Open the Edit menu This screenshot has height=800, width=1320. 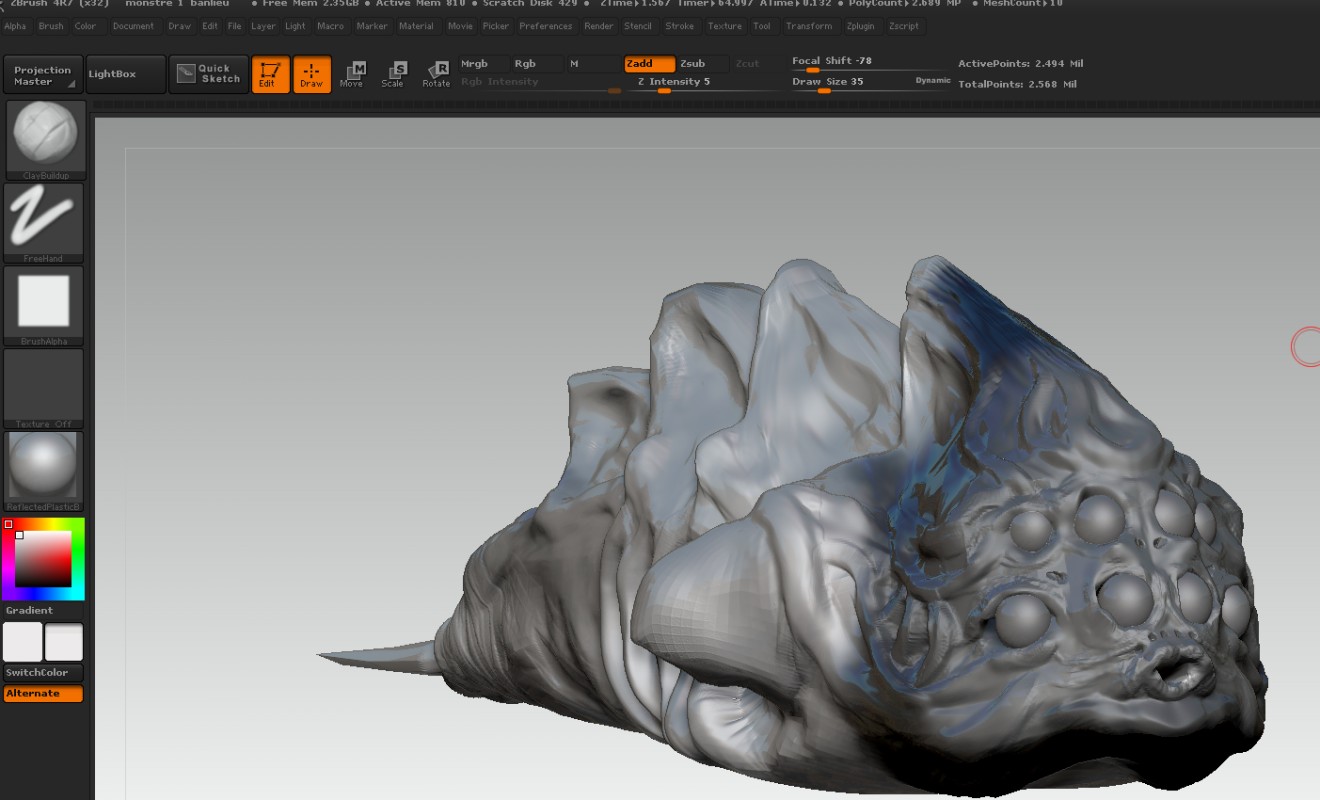click(x=210, y=26)
